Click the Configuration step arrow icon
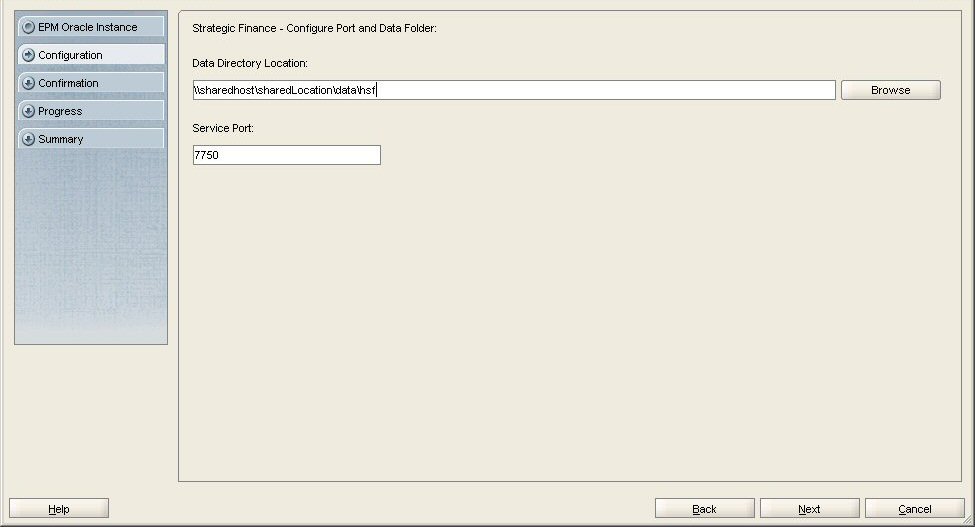The image size is (975, 527). pos(28,55)
